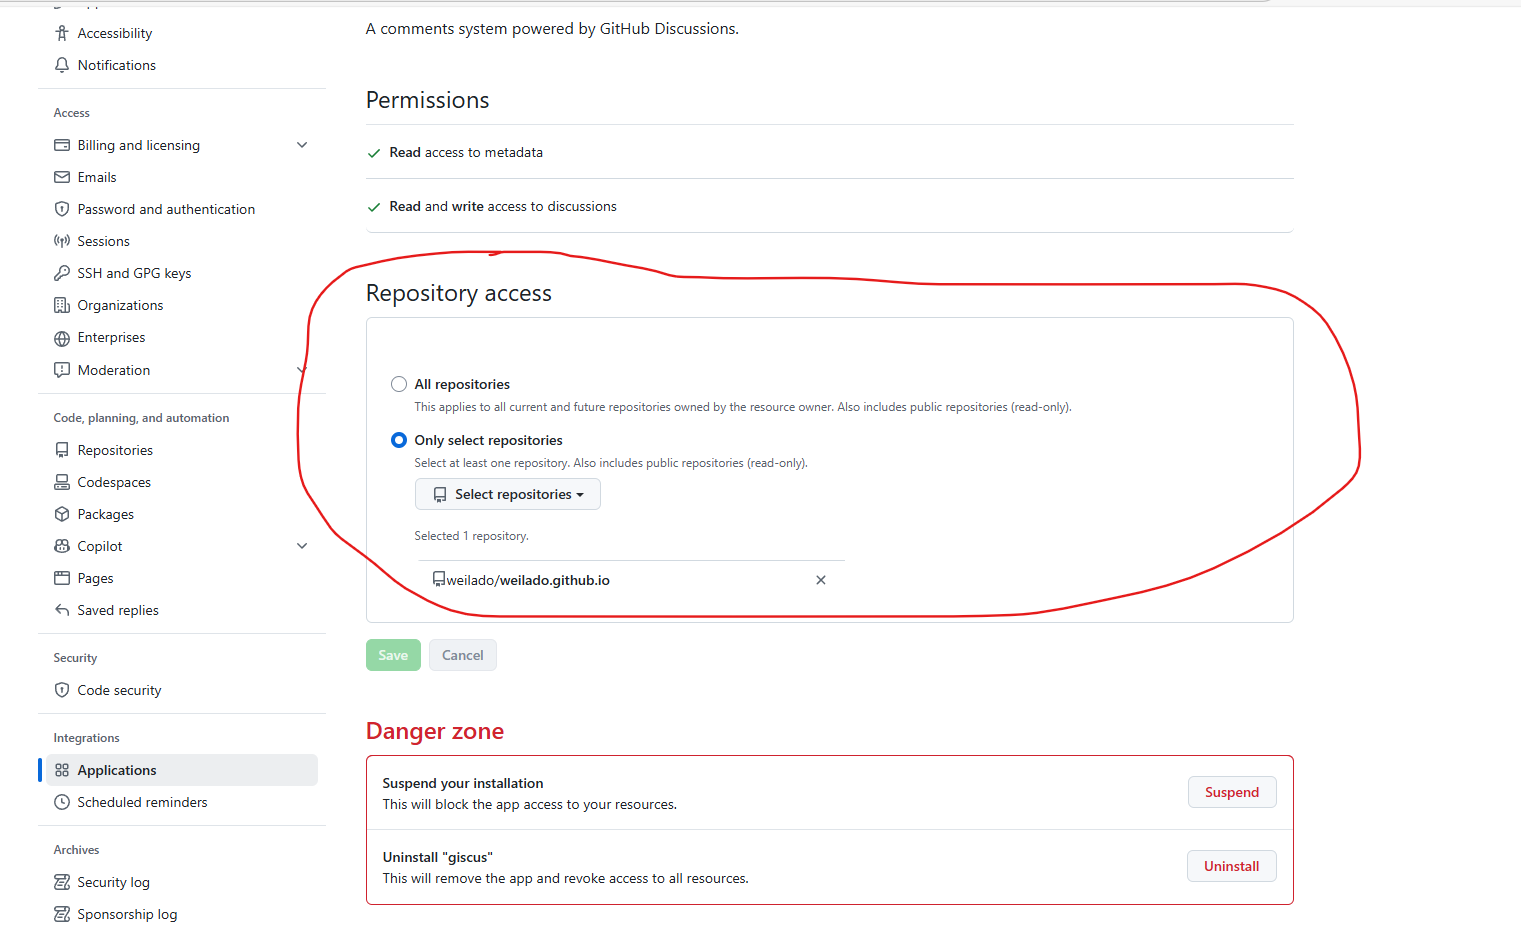Click the Copilot icon

62,546
